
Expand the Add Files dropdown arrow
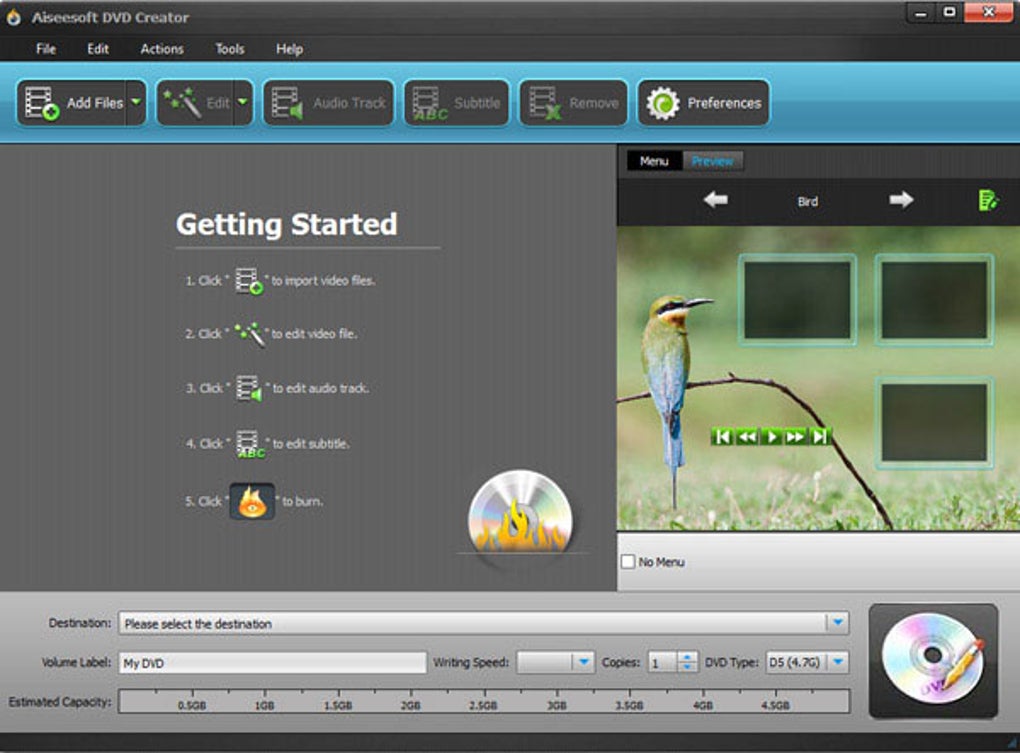click(136, 102)
